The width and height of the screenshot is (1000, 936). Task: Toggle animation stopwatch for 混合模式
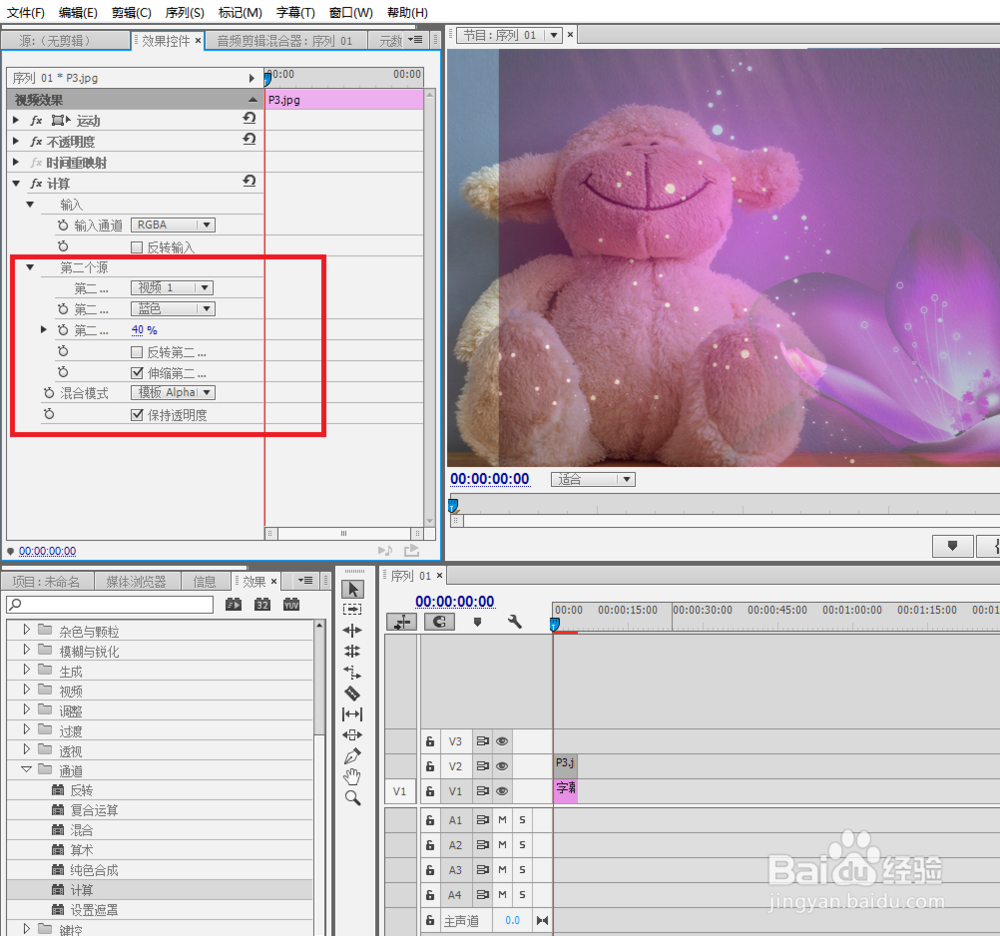[49, 393]
